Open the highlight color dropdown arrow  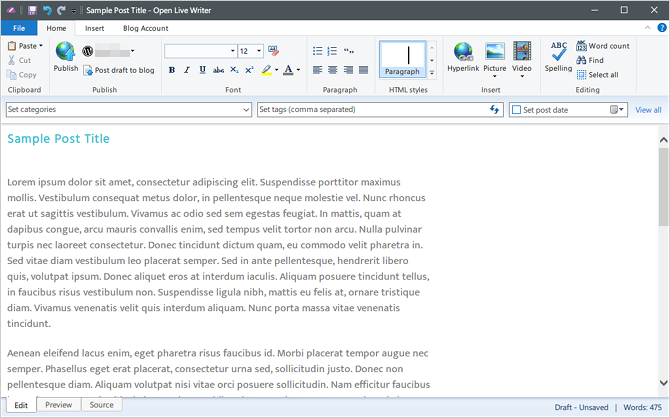277,70
